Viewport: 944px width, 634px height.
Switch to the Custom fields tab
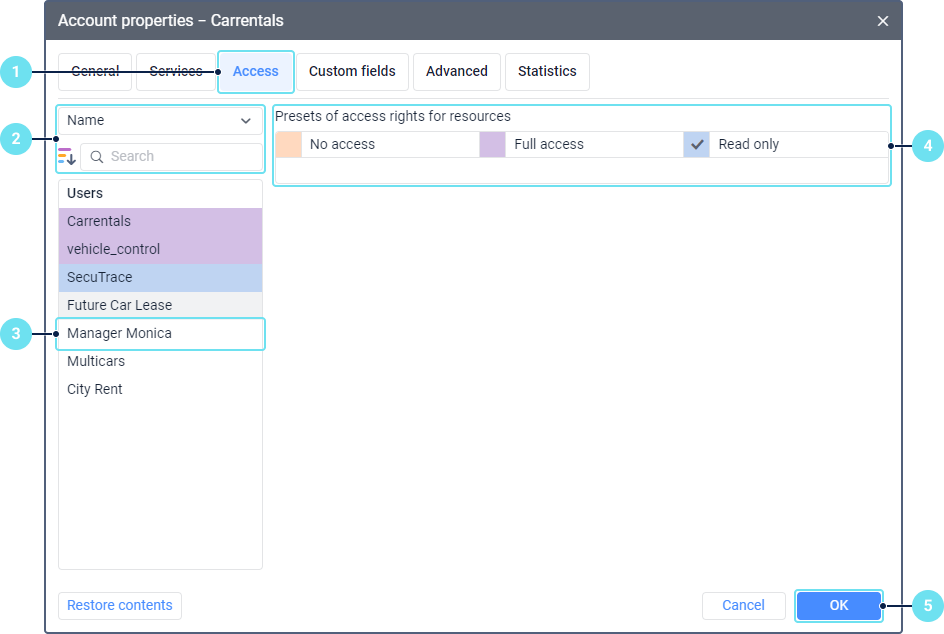(x=352, y=72)
